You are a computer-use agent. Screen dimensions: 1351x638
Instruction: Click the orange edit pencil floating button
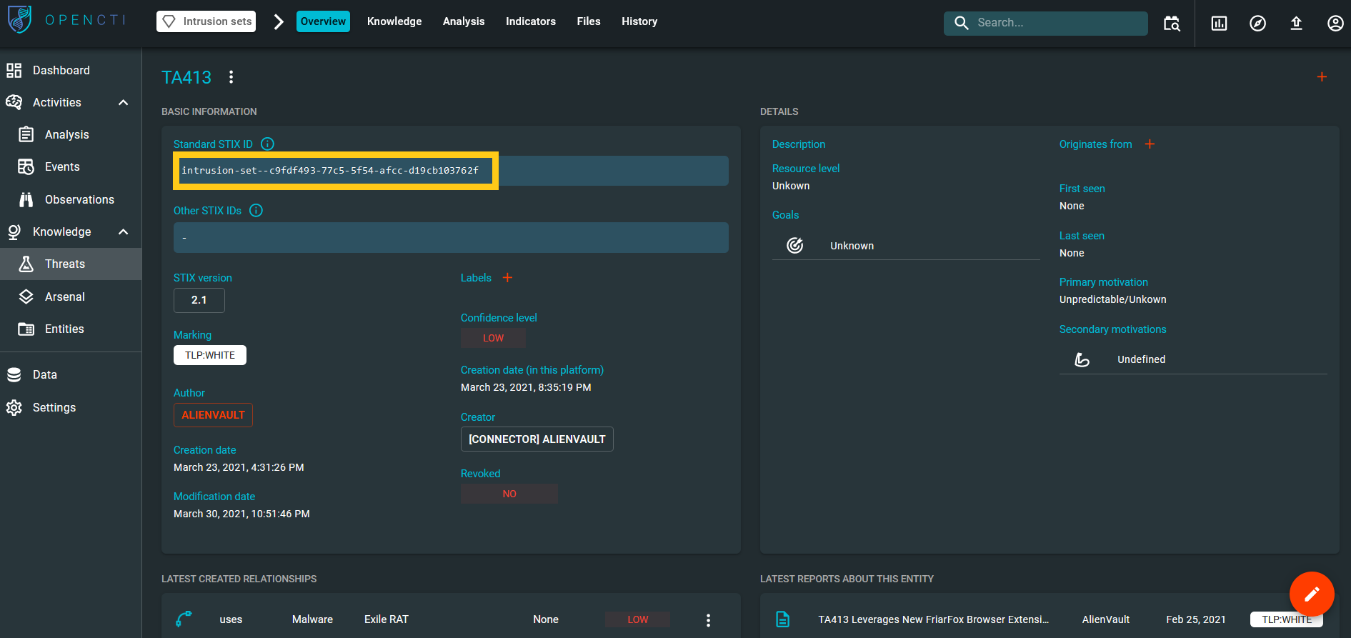1312,594
